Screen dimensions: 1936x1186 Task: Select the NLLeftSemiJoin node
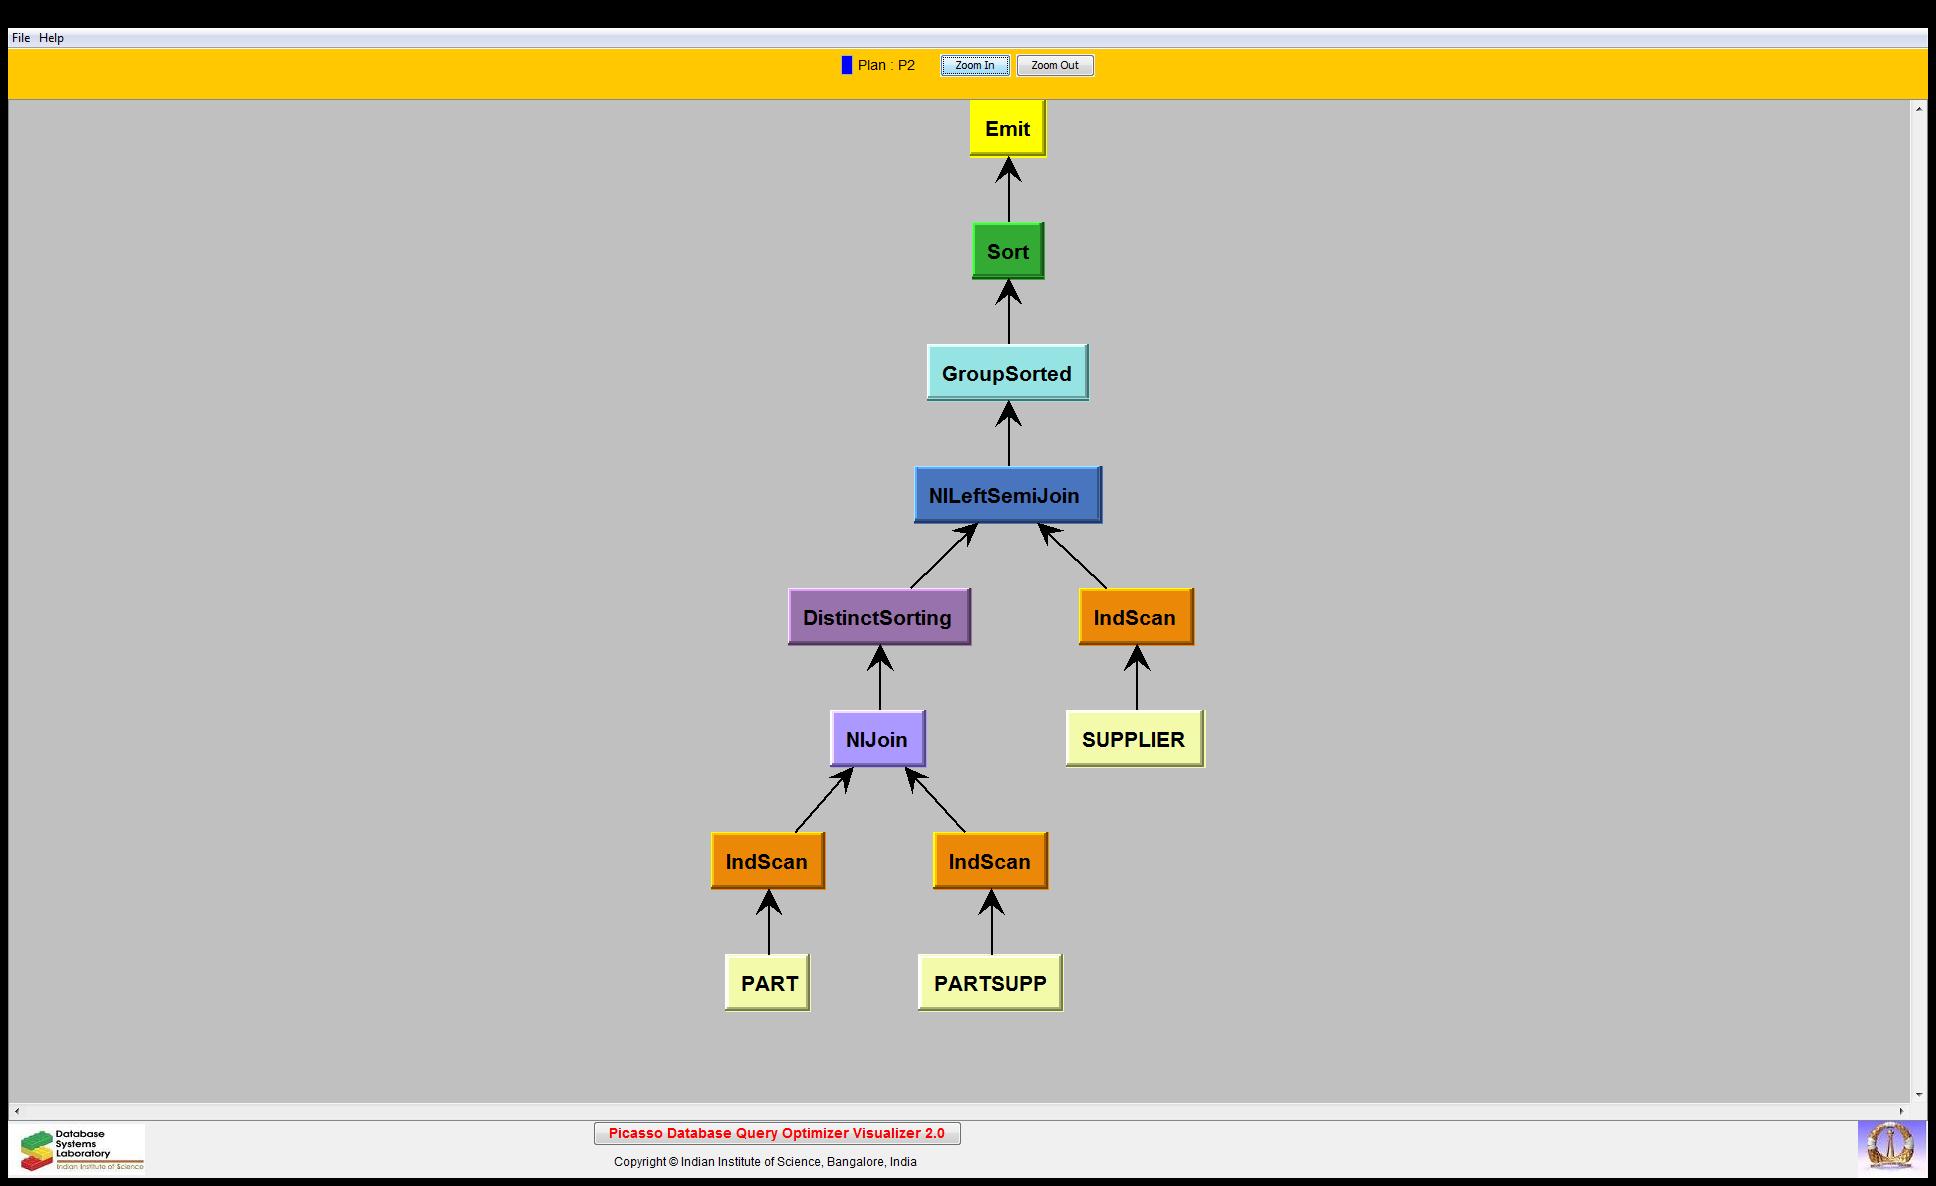tap(1007, 495)
